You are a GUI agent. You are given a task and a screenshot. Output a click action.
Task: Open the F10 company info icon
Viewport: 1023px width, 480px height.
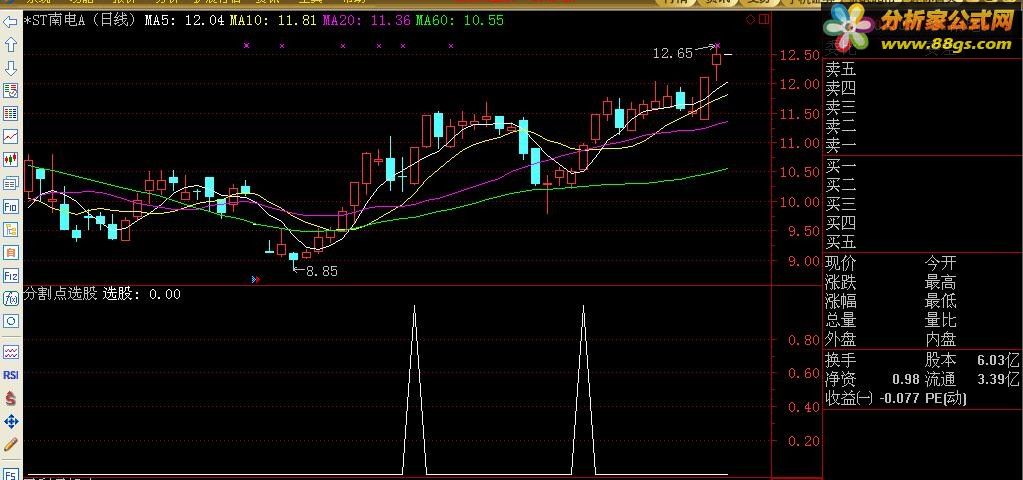click(10, 206)
